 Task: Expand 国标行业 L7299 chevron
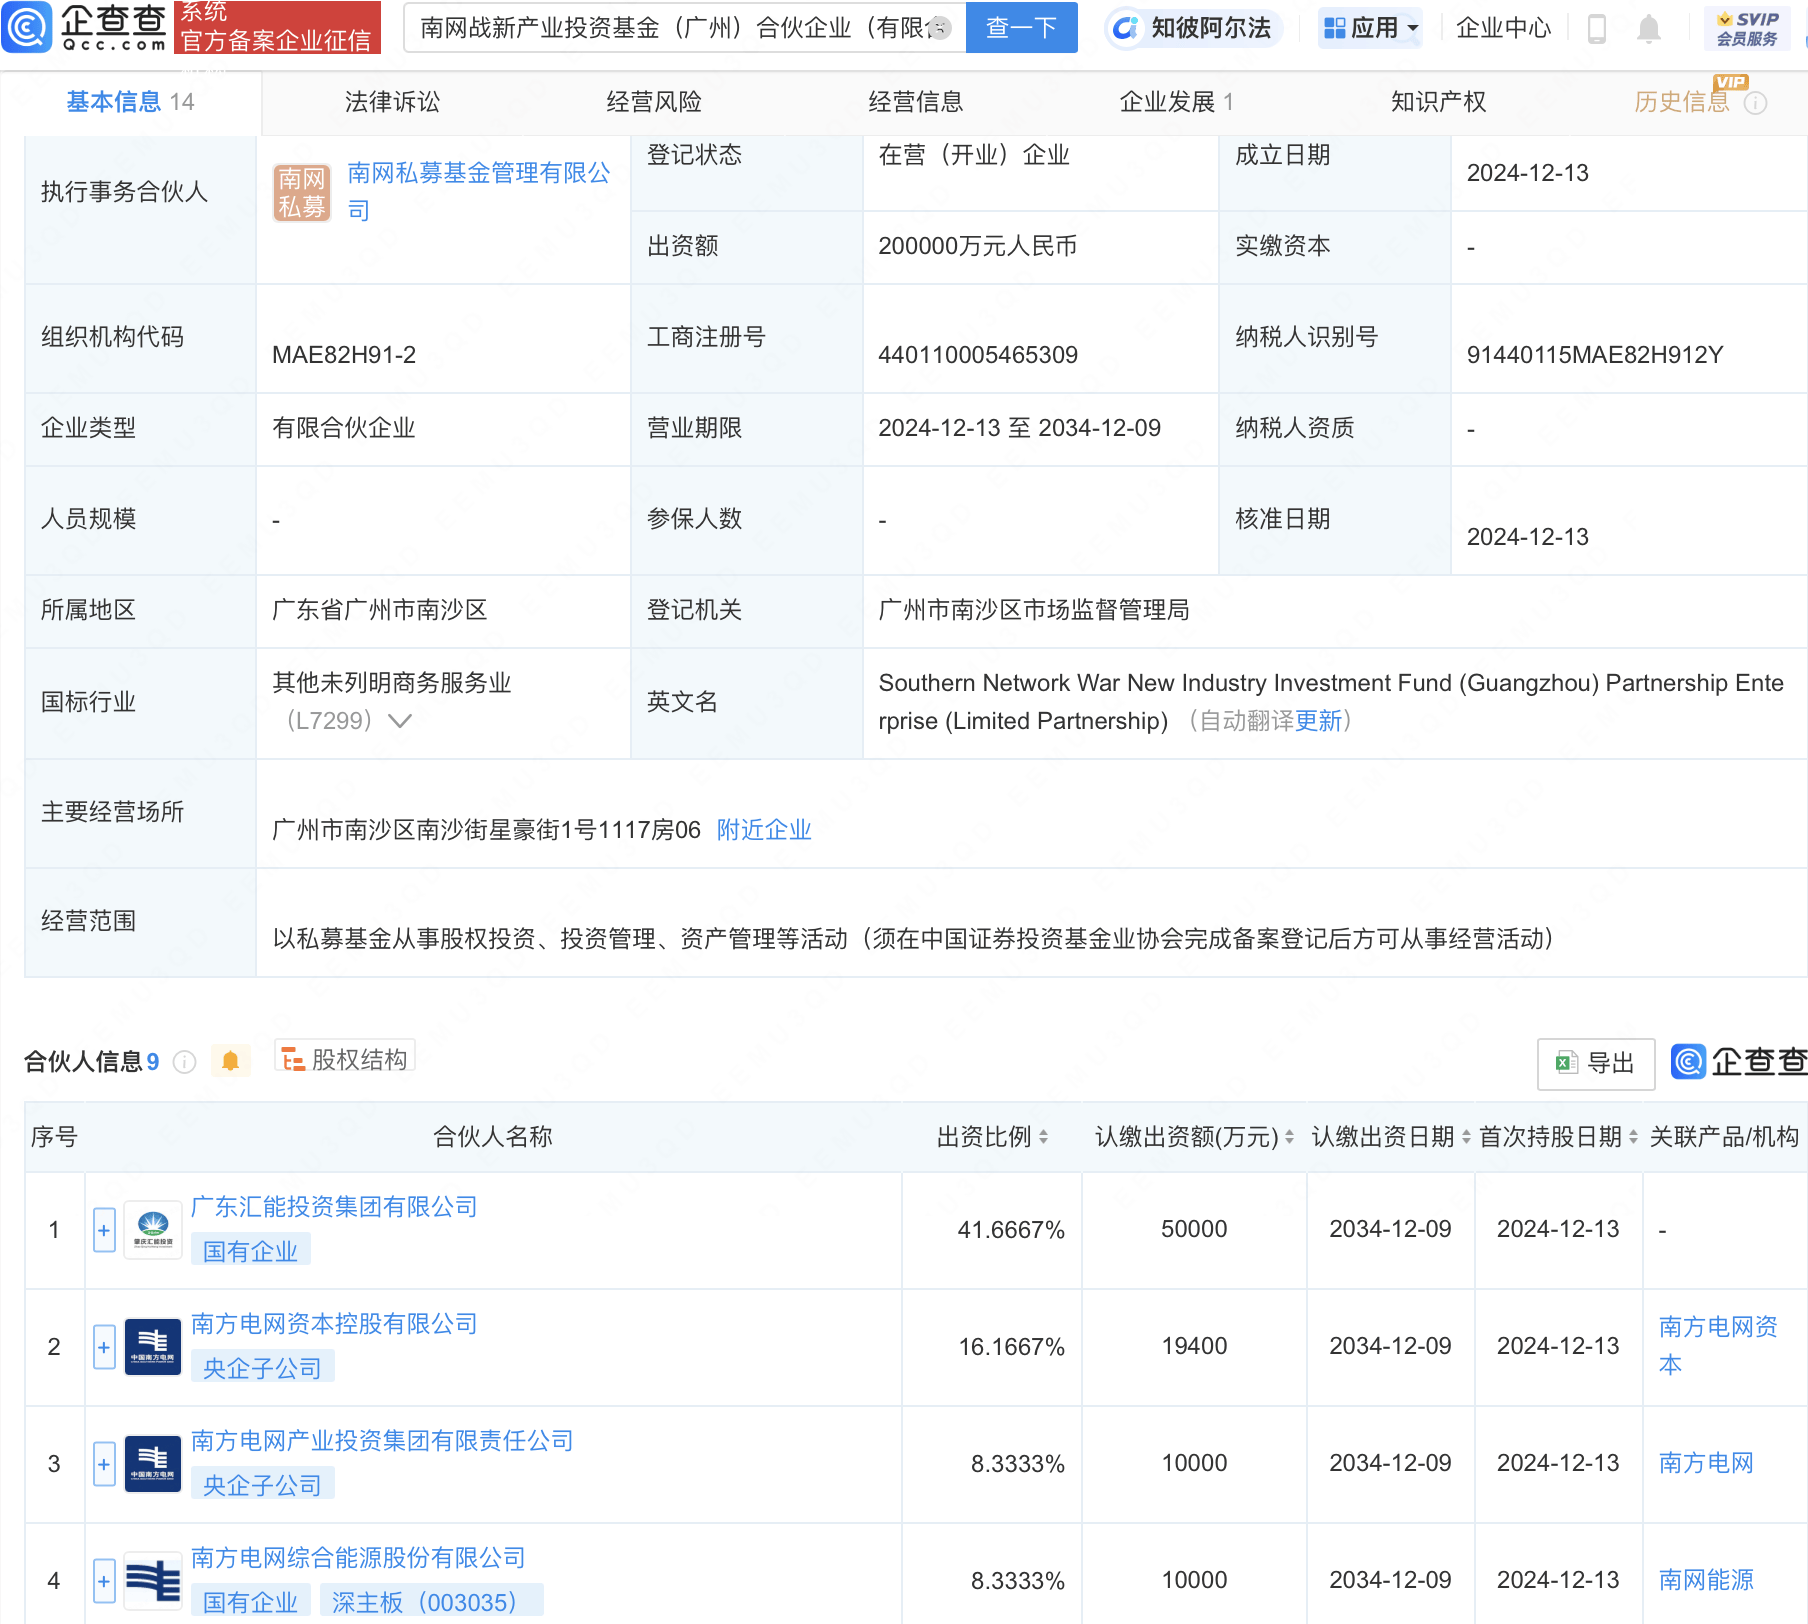[x=400, y=721]
